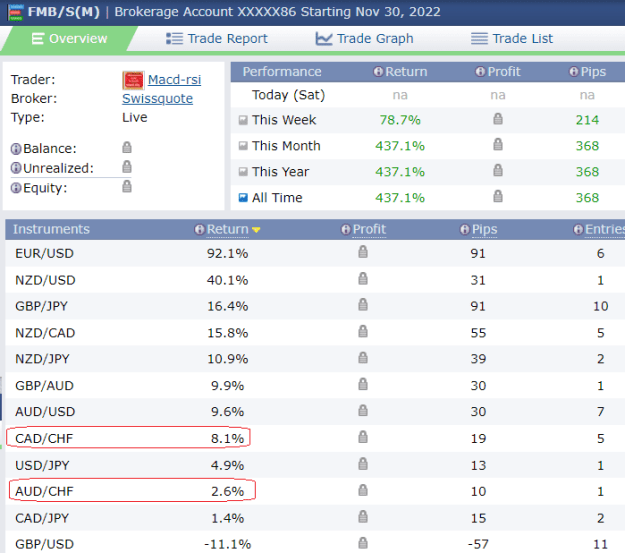Sort instruments by the Entries column
The image size is (625, 553).
pyautogui.click(x=605, y=229)
